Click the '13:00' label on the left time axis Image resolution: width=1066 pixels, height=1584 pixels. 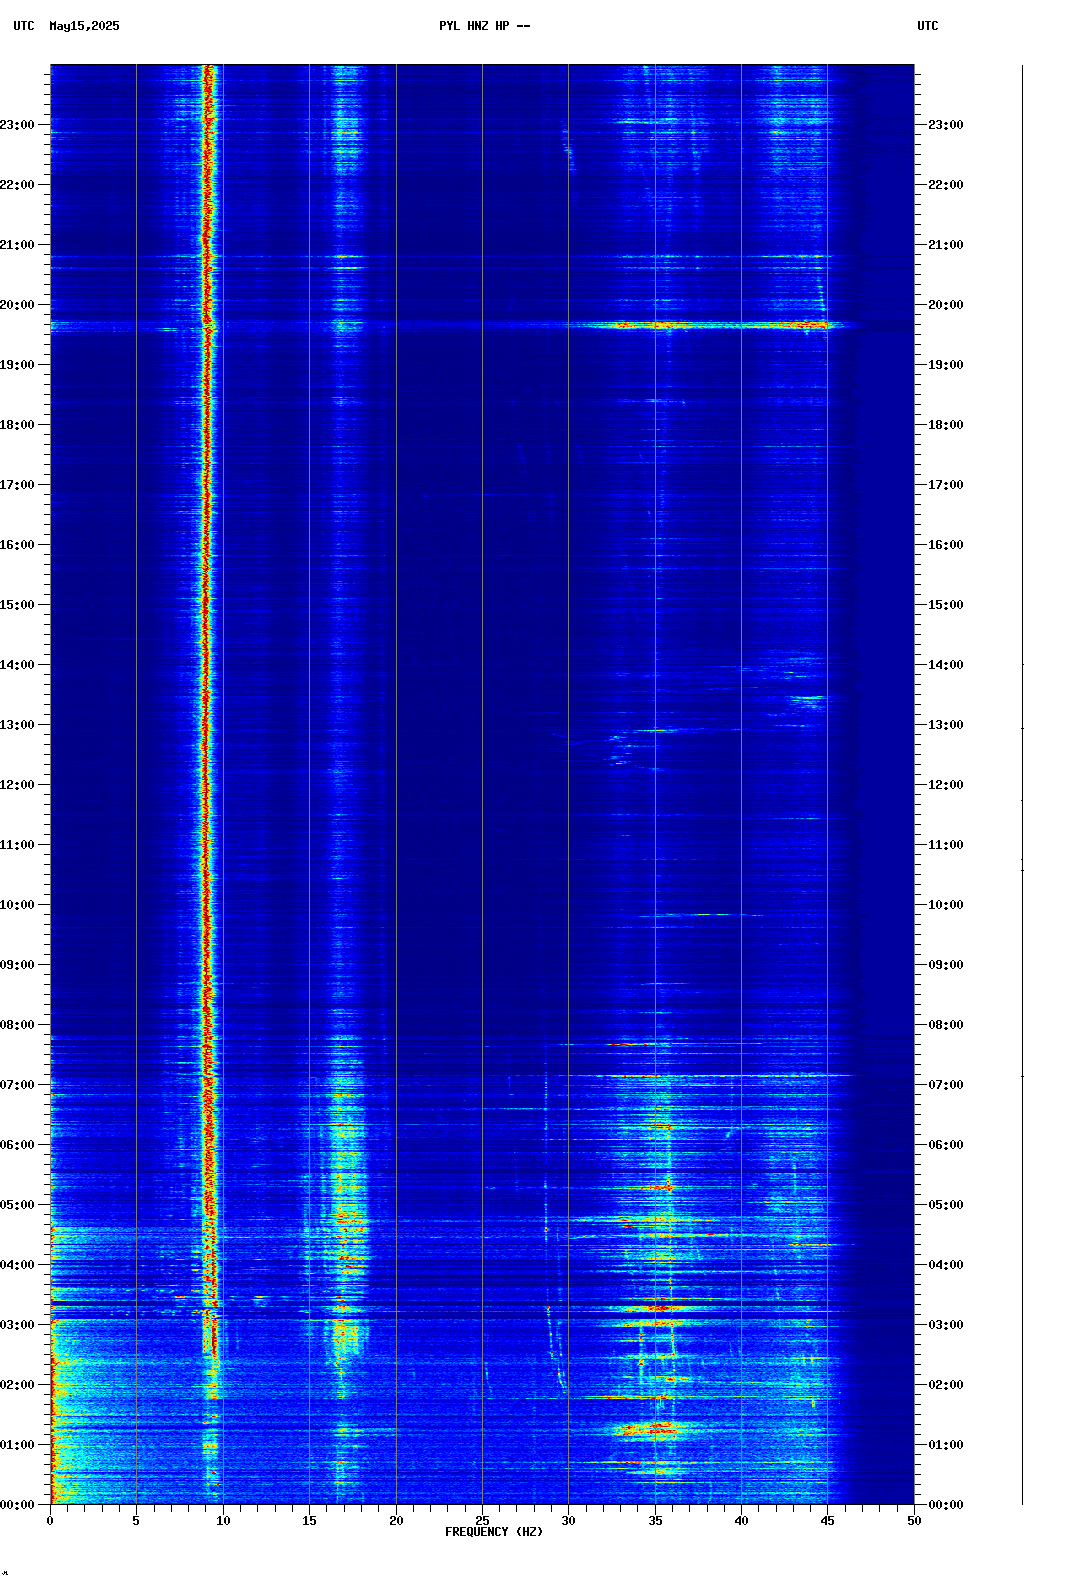tap(17, 725)
